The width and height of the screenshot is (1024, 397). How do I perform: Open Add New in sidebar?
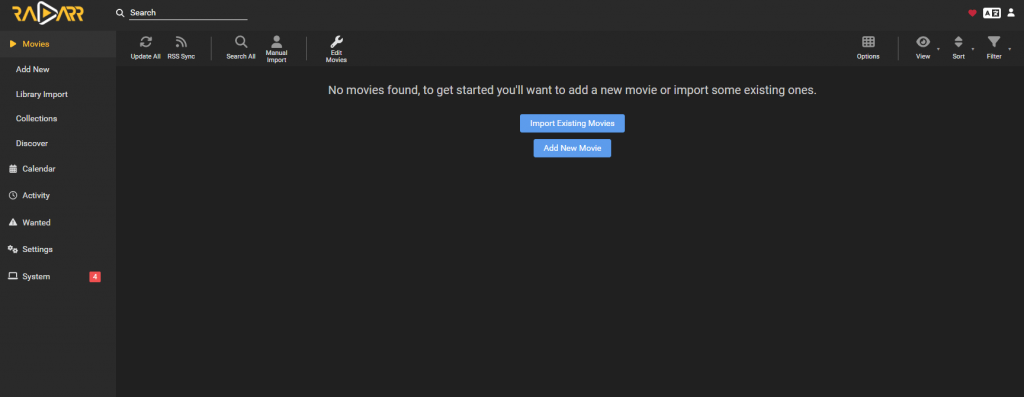pos(58,69)
